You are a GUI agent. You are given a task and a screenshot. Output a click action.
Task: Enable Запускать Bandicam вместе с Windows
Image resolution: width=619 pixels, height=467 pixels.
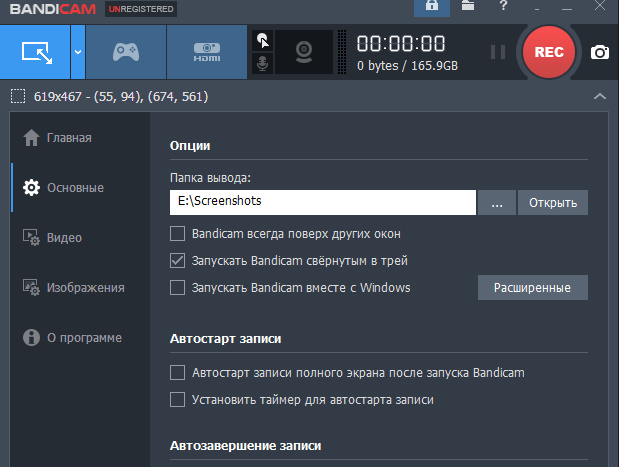pyautogui.click(x=177, y=287)
